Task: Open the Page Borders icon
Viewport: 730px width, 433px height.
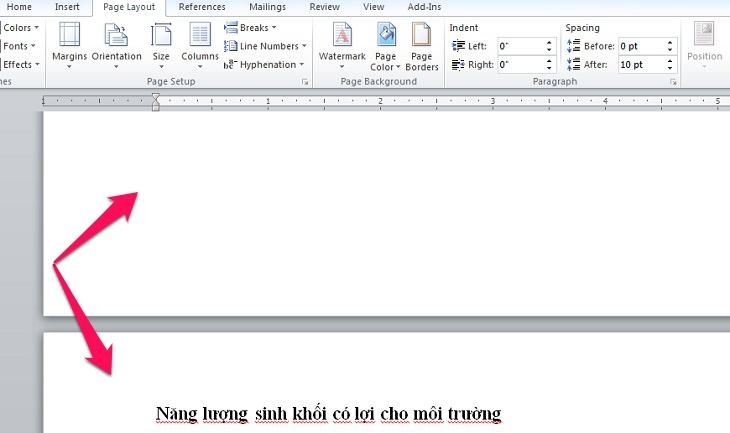Action: click(x=421, y=34)
